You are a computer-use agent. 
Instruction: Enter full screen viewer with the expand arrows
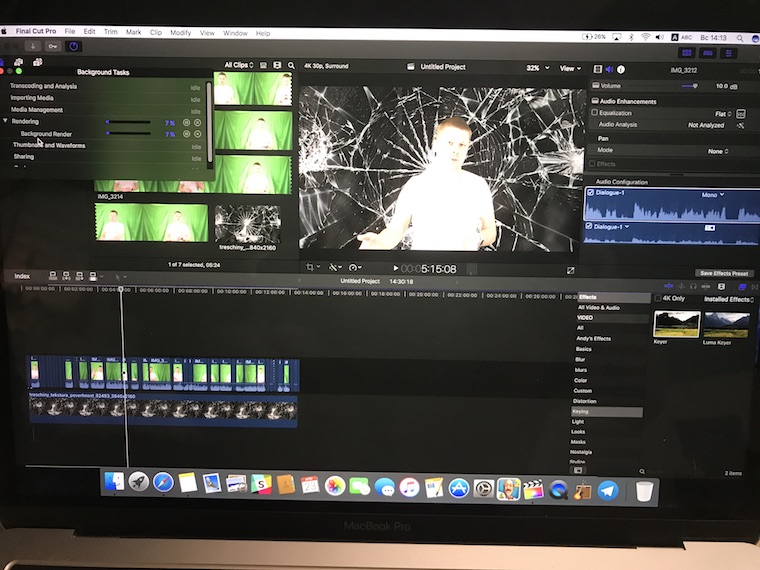coord(570,270)
